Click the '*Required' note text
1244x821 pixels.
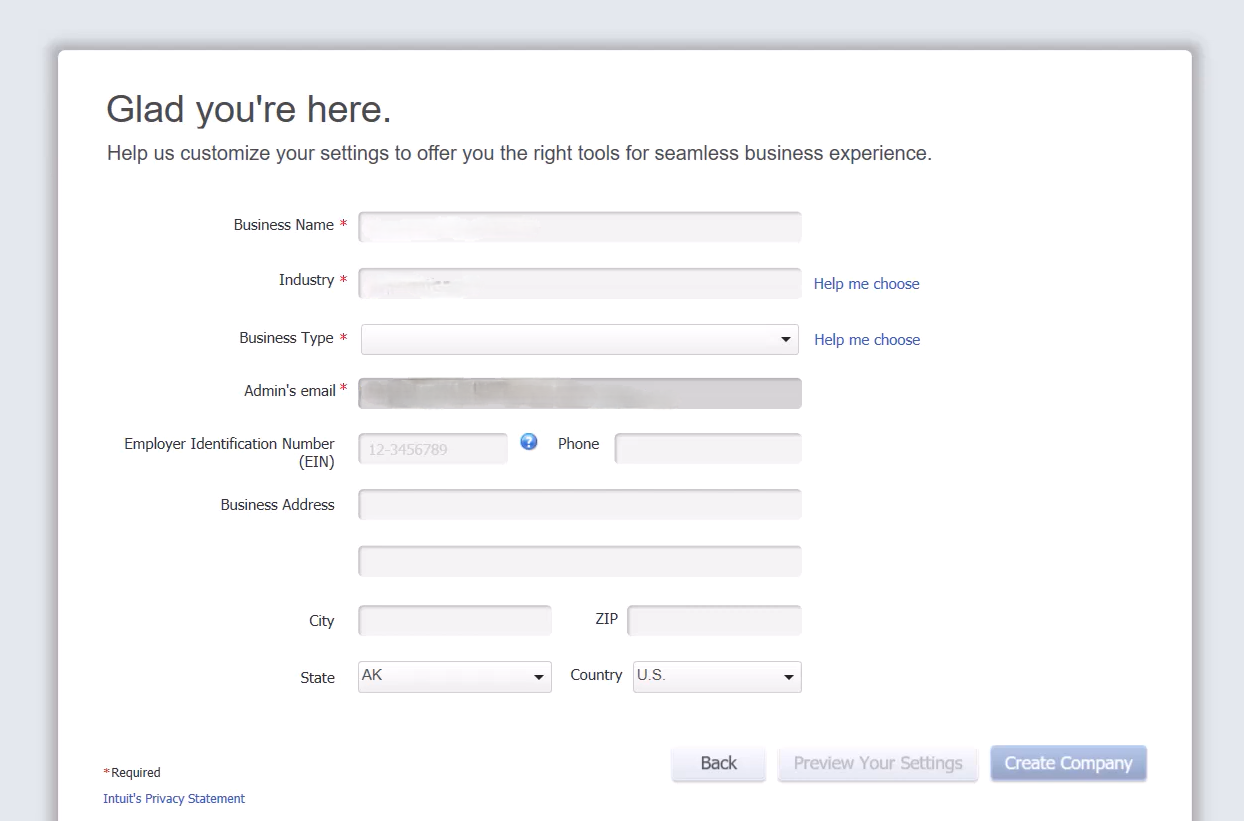point(132,773)
